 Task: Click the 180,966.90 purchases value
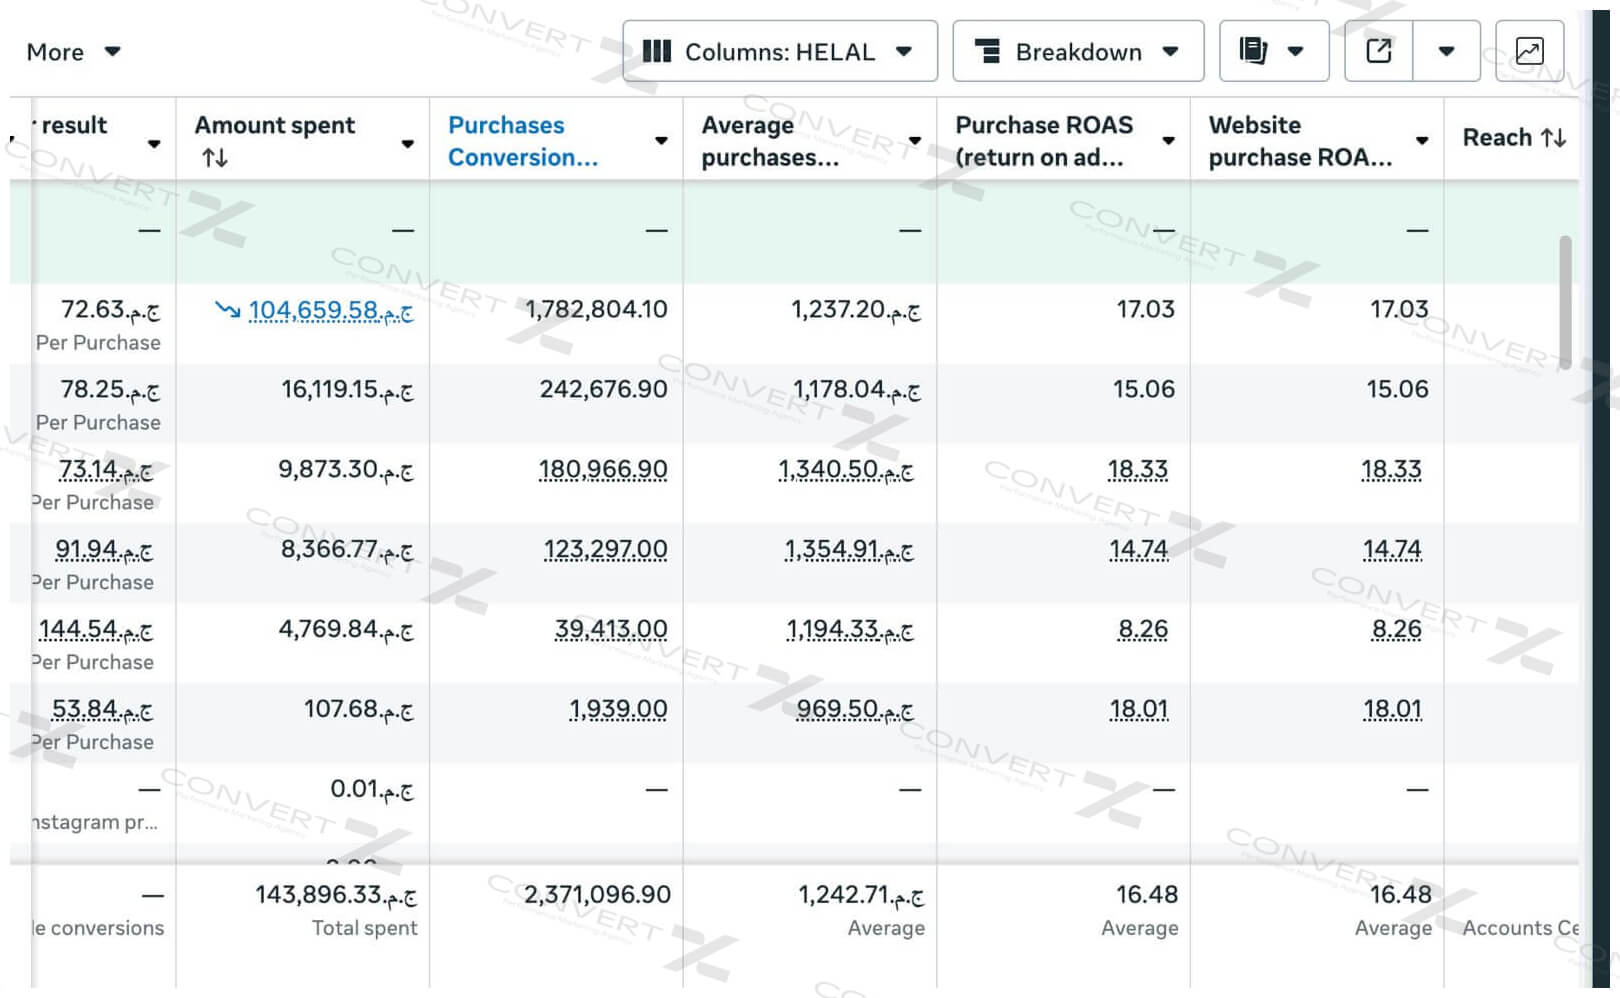[x=602, y=470]
